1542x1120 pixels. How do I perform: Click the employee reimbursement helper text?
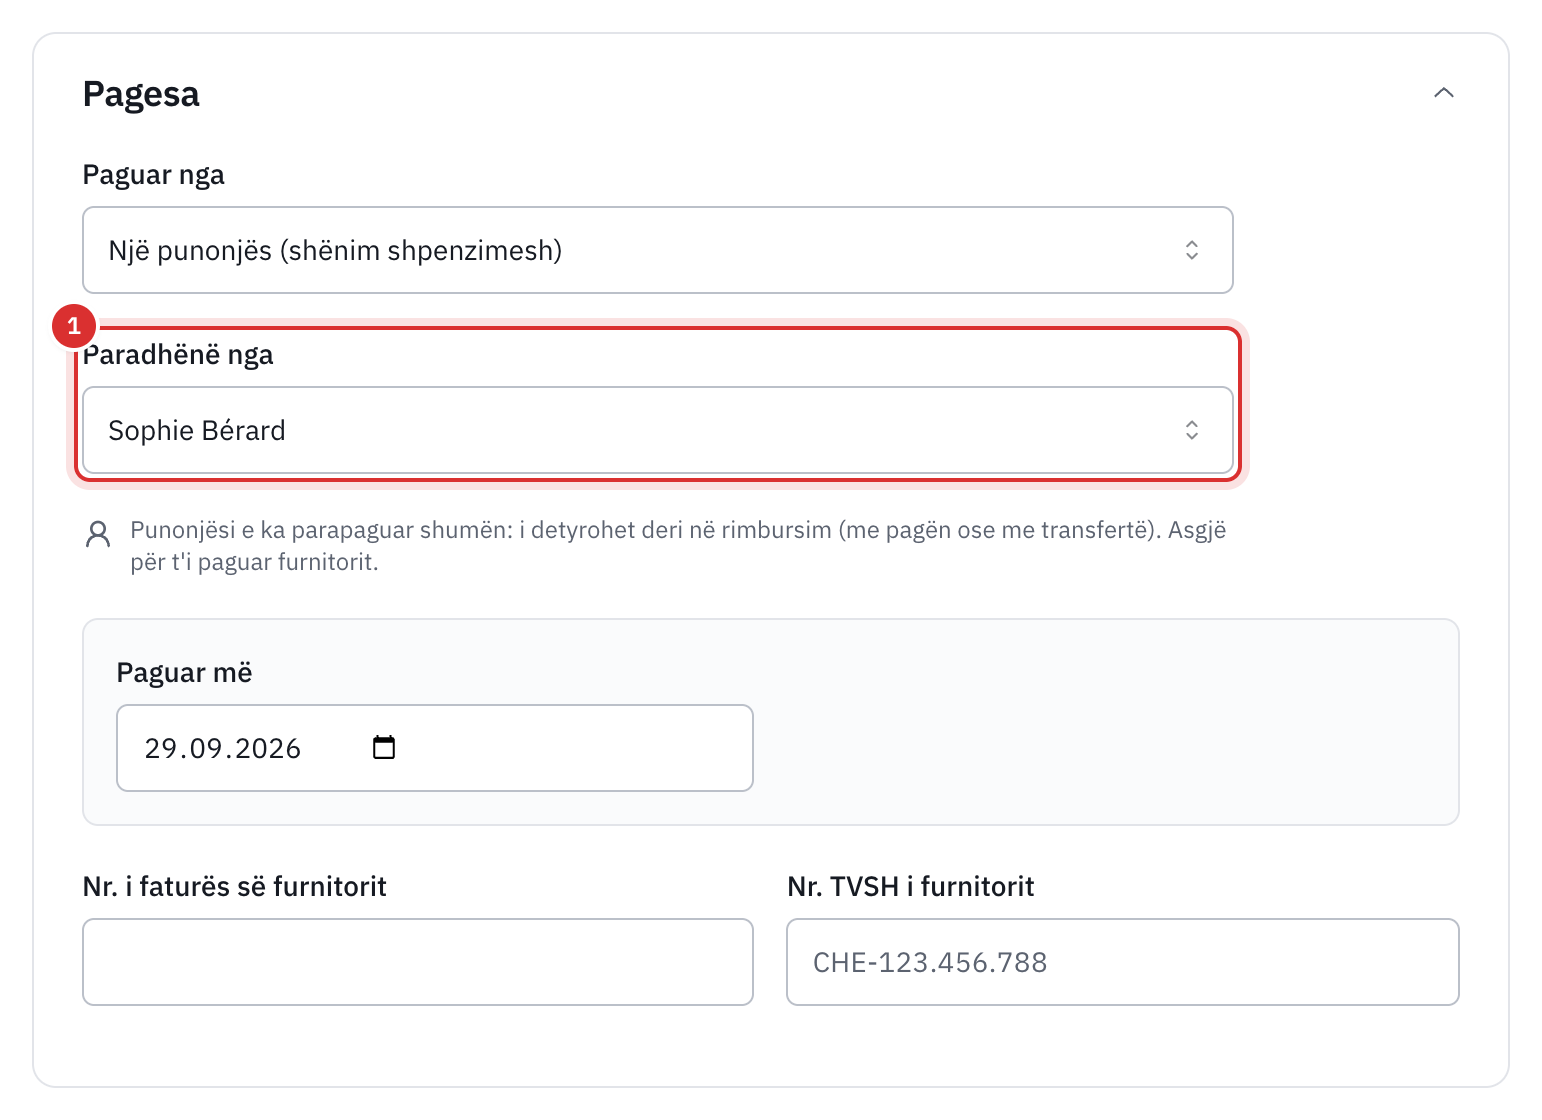click(x=678, y=546)
